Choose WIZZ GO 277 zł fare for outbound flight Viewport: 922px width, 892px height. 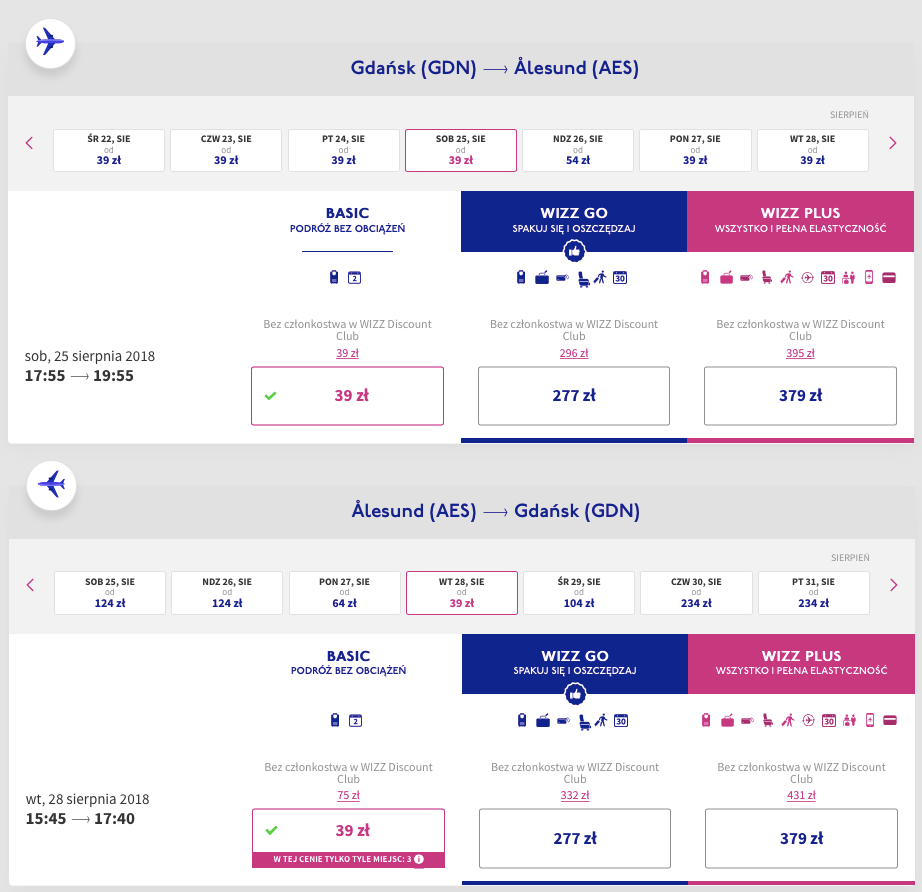[574, 396]
